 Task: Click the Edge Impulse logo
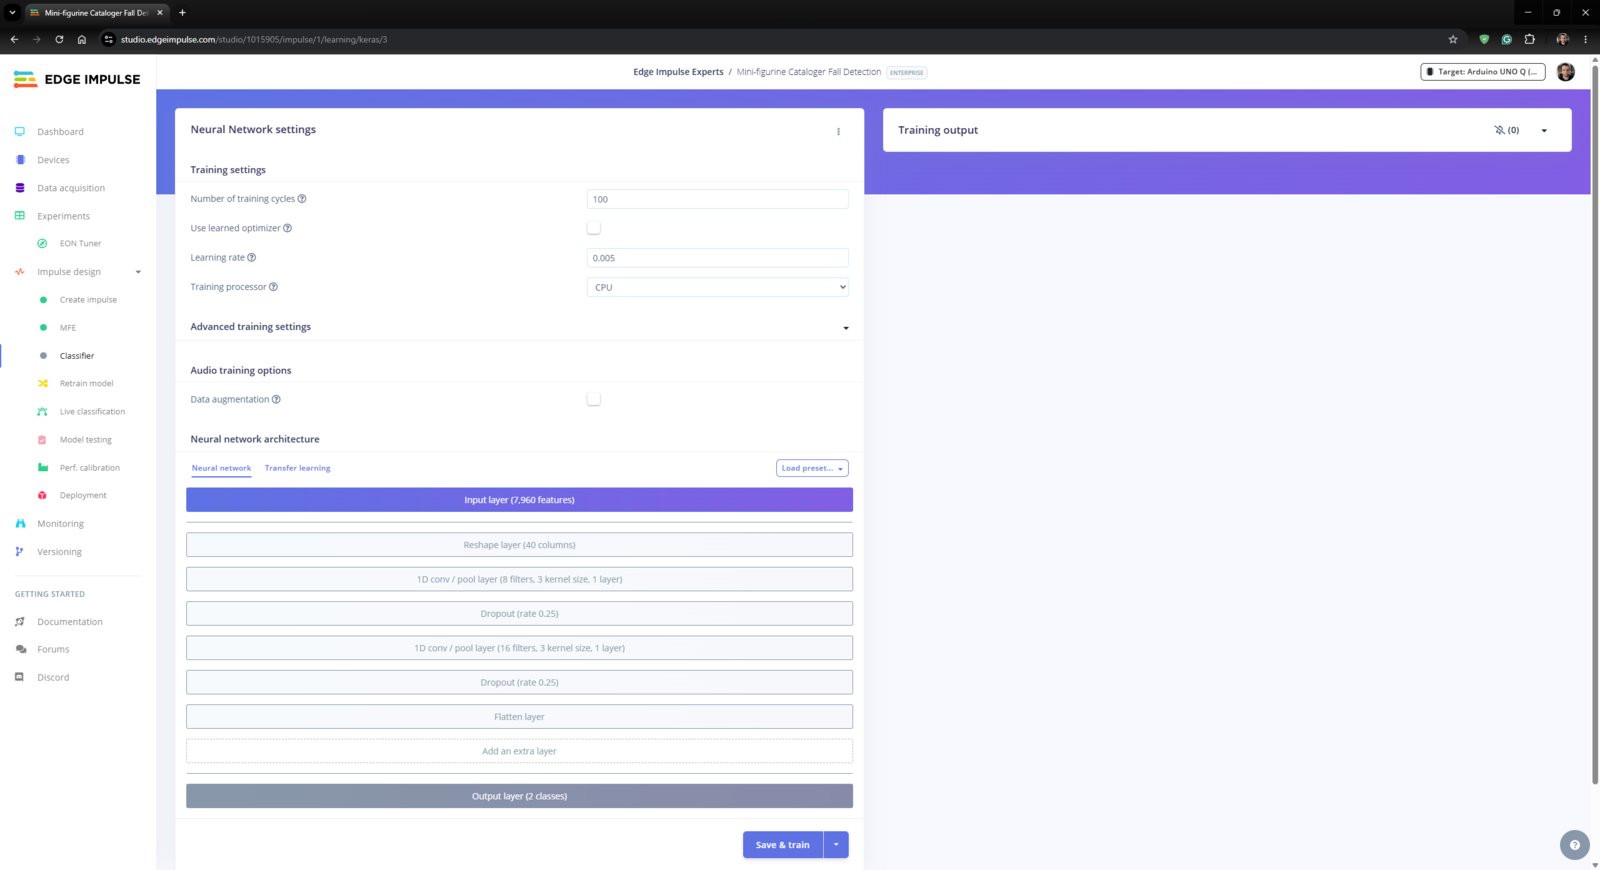point(77,79)
